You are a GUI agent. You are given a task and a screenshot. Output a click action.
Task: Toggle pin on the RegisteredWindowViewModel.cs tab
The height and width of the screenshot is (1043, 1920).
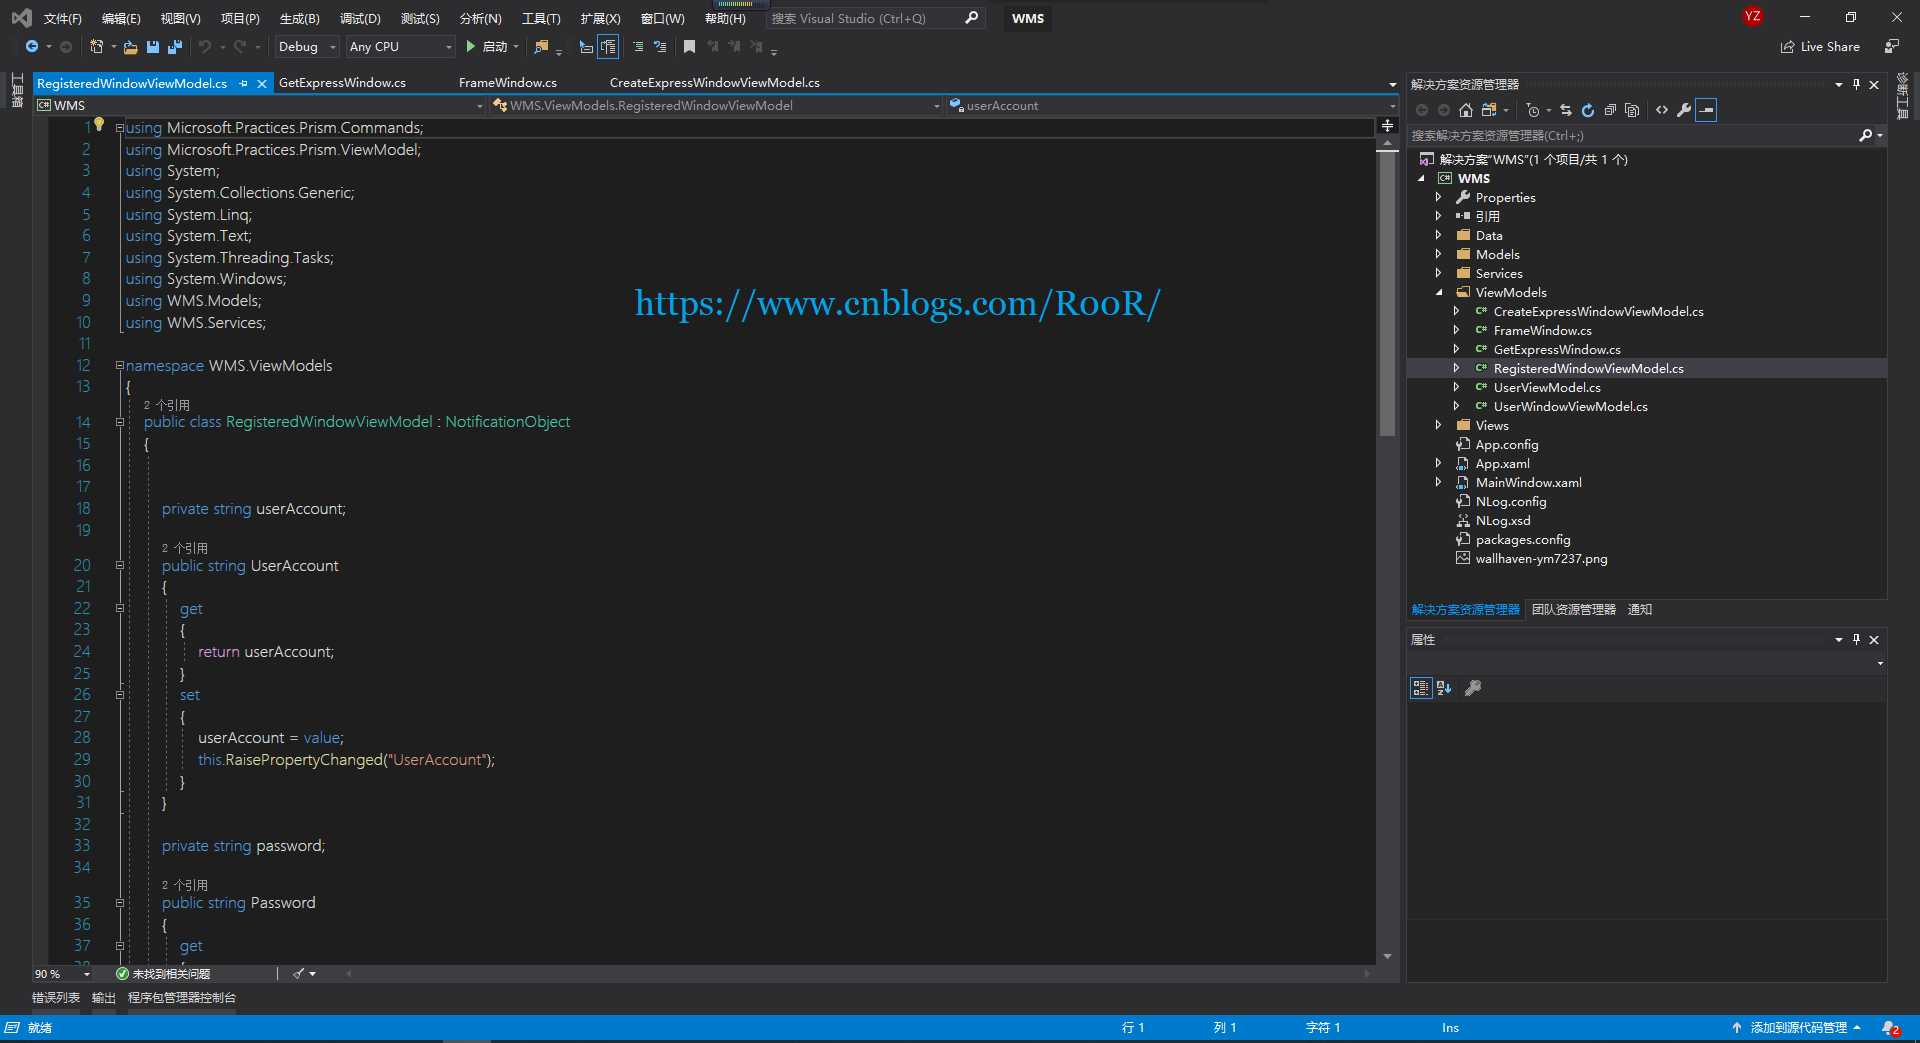coord(243,84)
